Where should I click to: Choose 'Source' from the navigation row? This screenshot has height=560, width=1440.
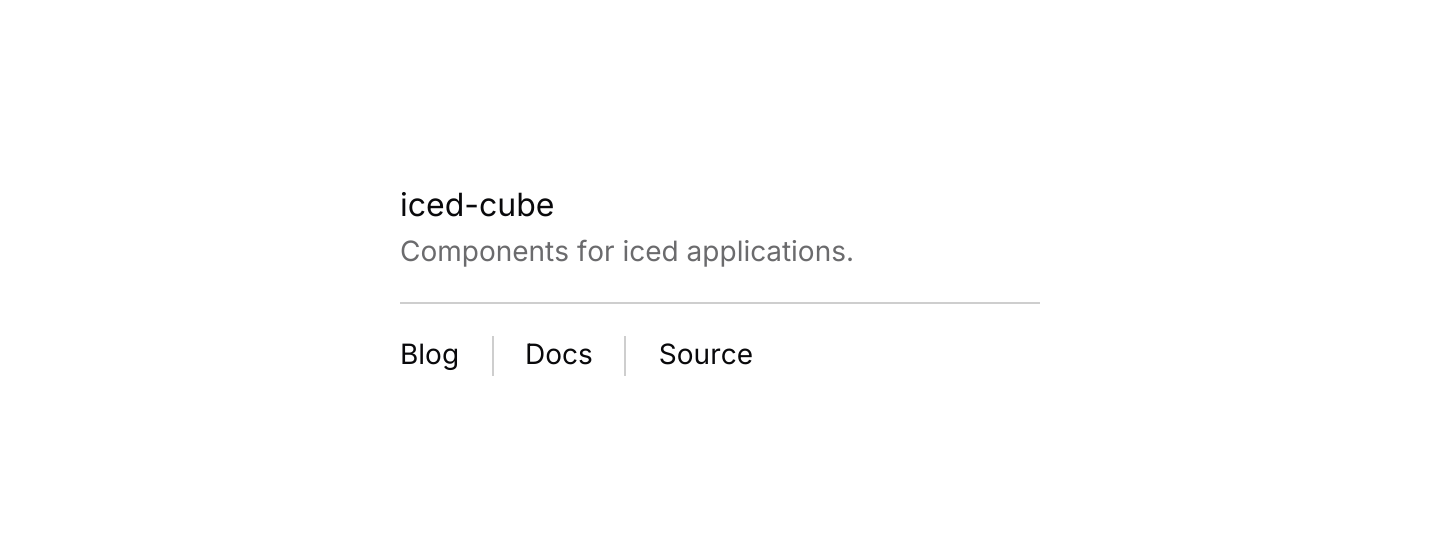click(x=706, y=355)
